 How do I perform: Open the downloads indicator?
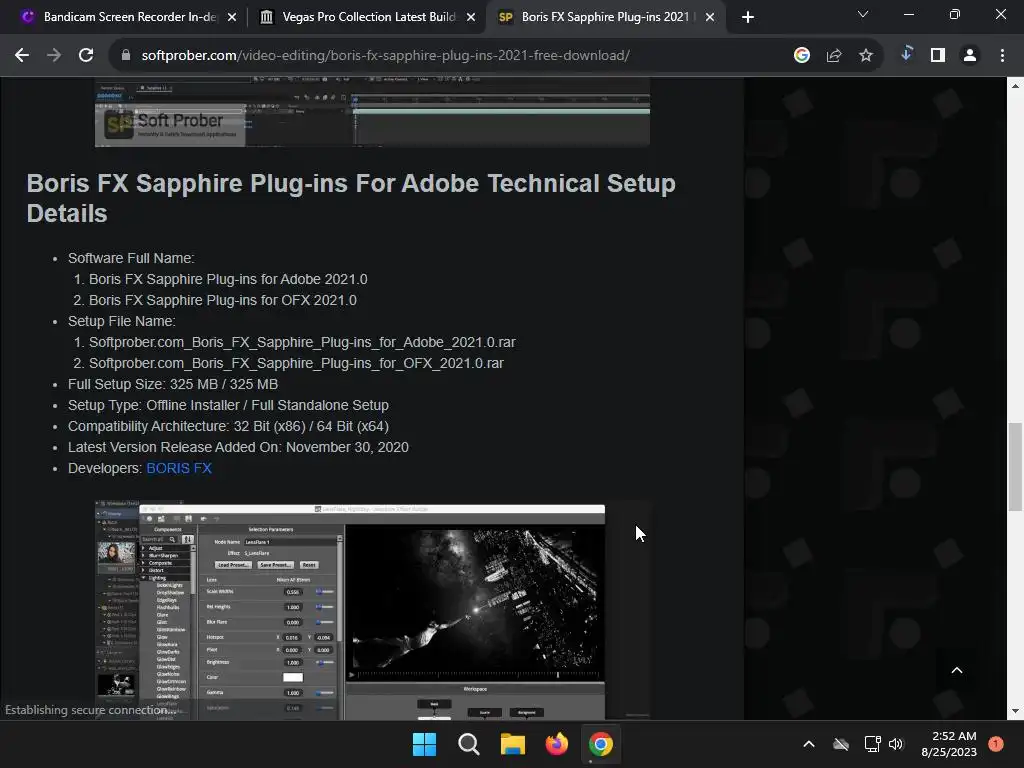906,55
